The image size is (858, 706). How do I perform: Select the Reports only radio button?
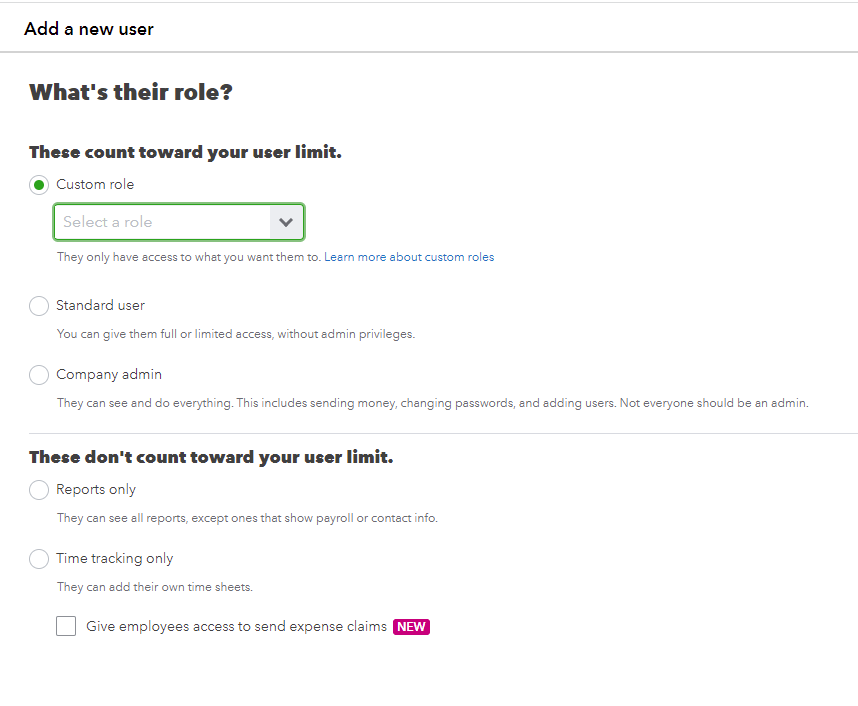pos(39,490)
